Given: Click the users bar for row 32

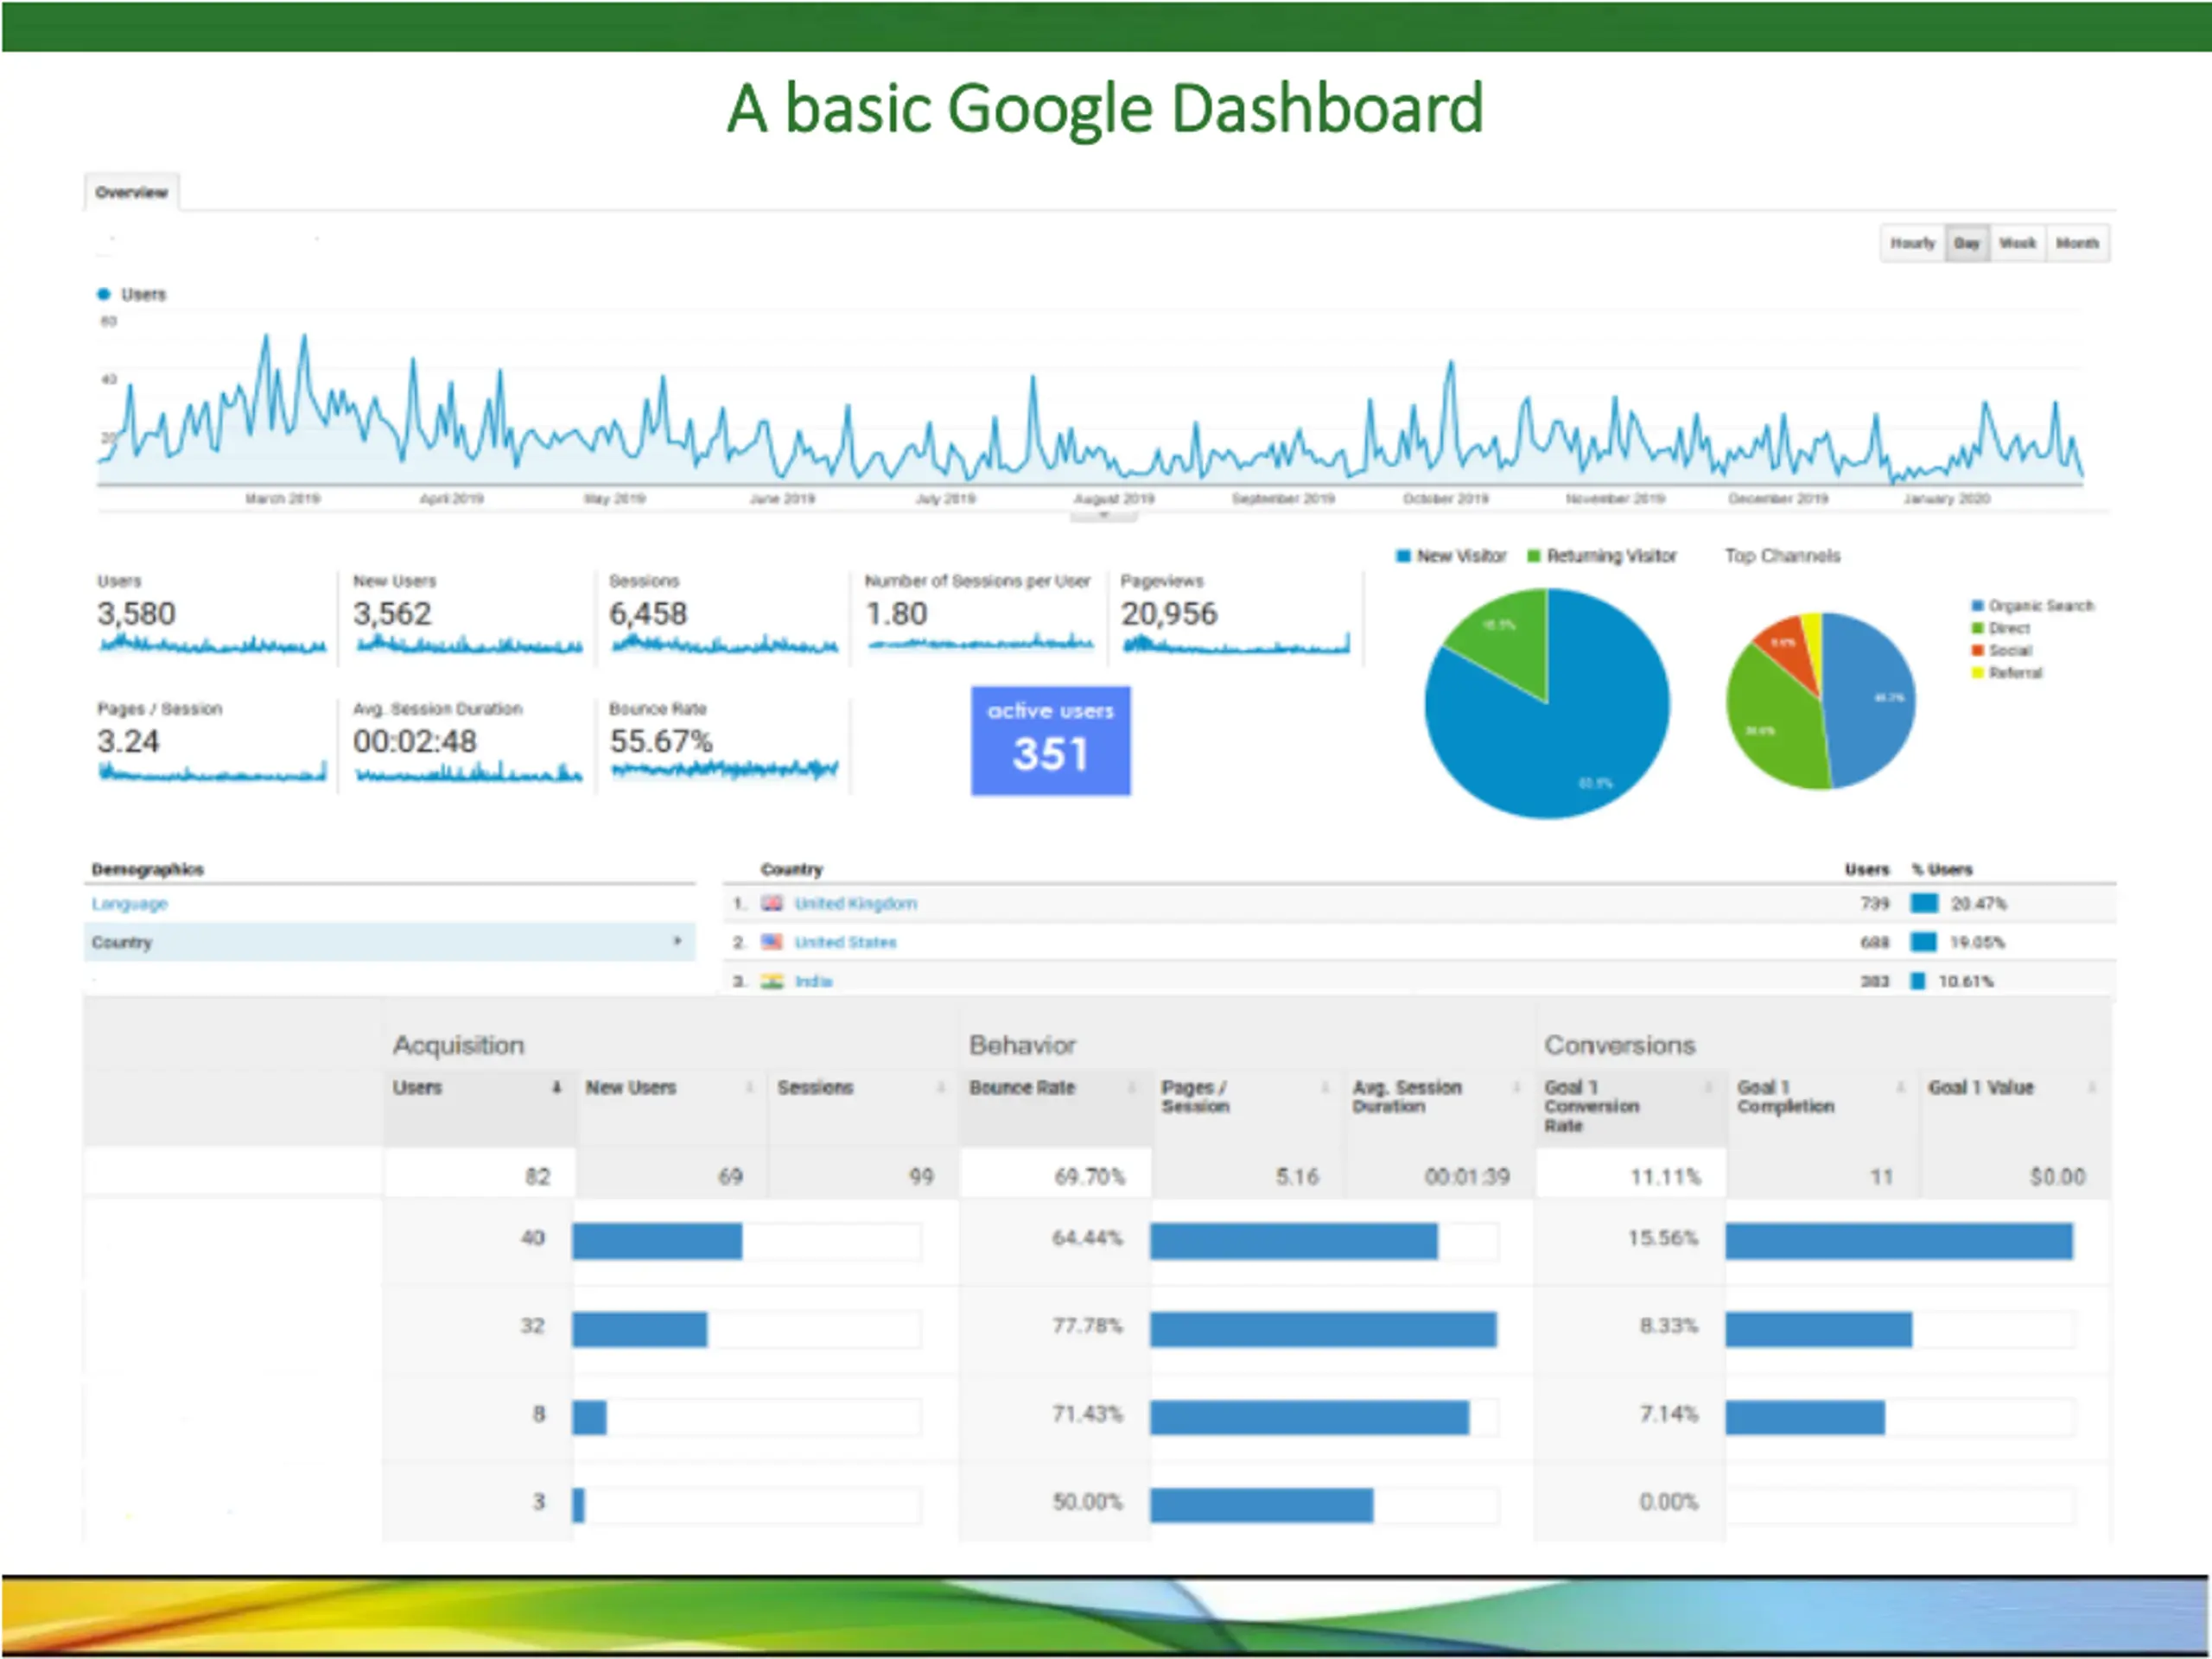Looking at the screenshot, I should pos(639,1329).
